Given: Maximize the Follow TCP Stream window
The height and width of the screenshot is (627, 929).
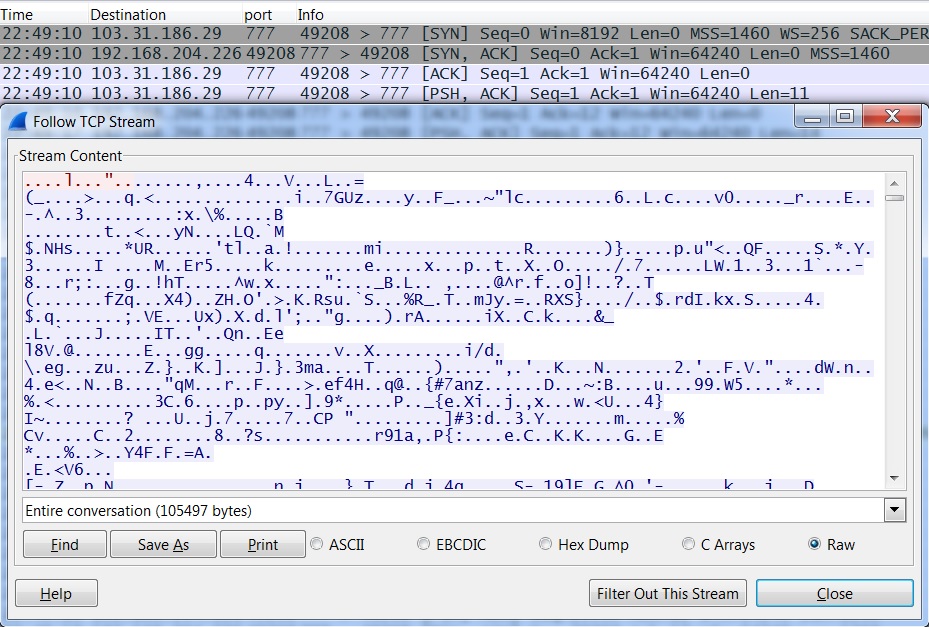Looking at the screenshot, I should click(x=845, y=117).
